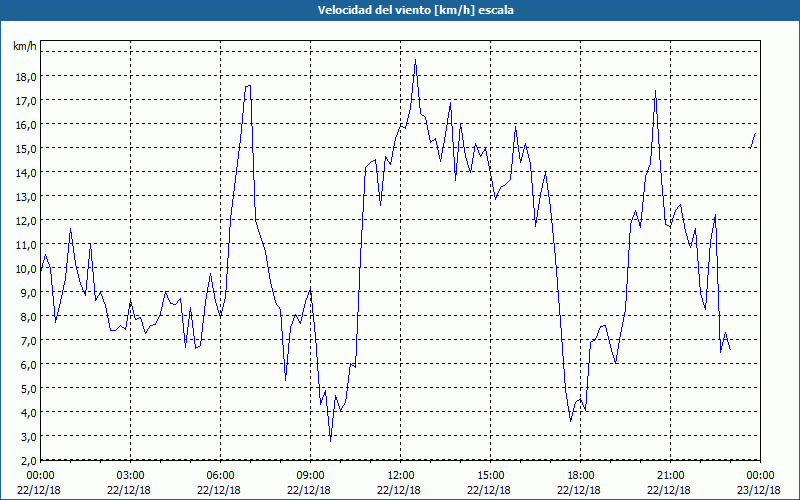
Task: Click the 10,0 y-axis label
Action: (26, 269)
